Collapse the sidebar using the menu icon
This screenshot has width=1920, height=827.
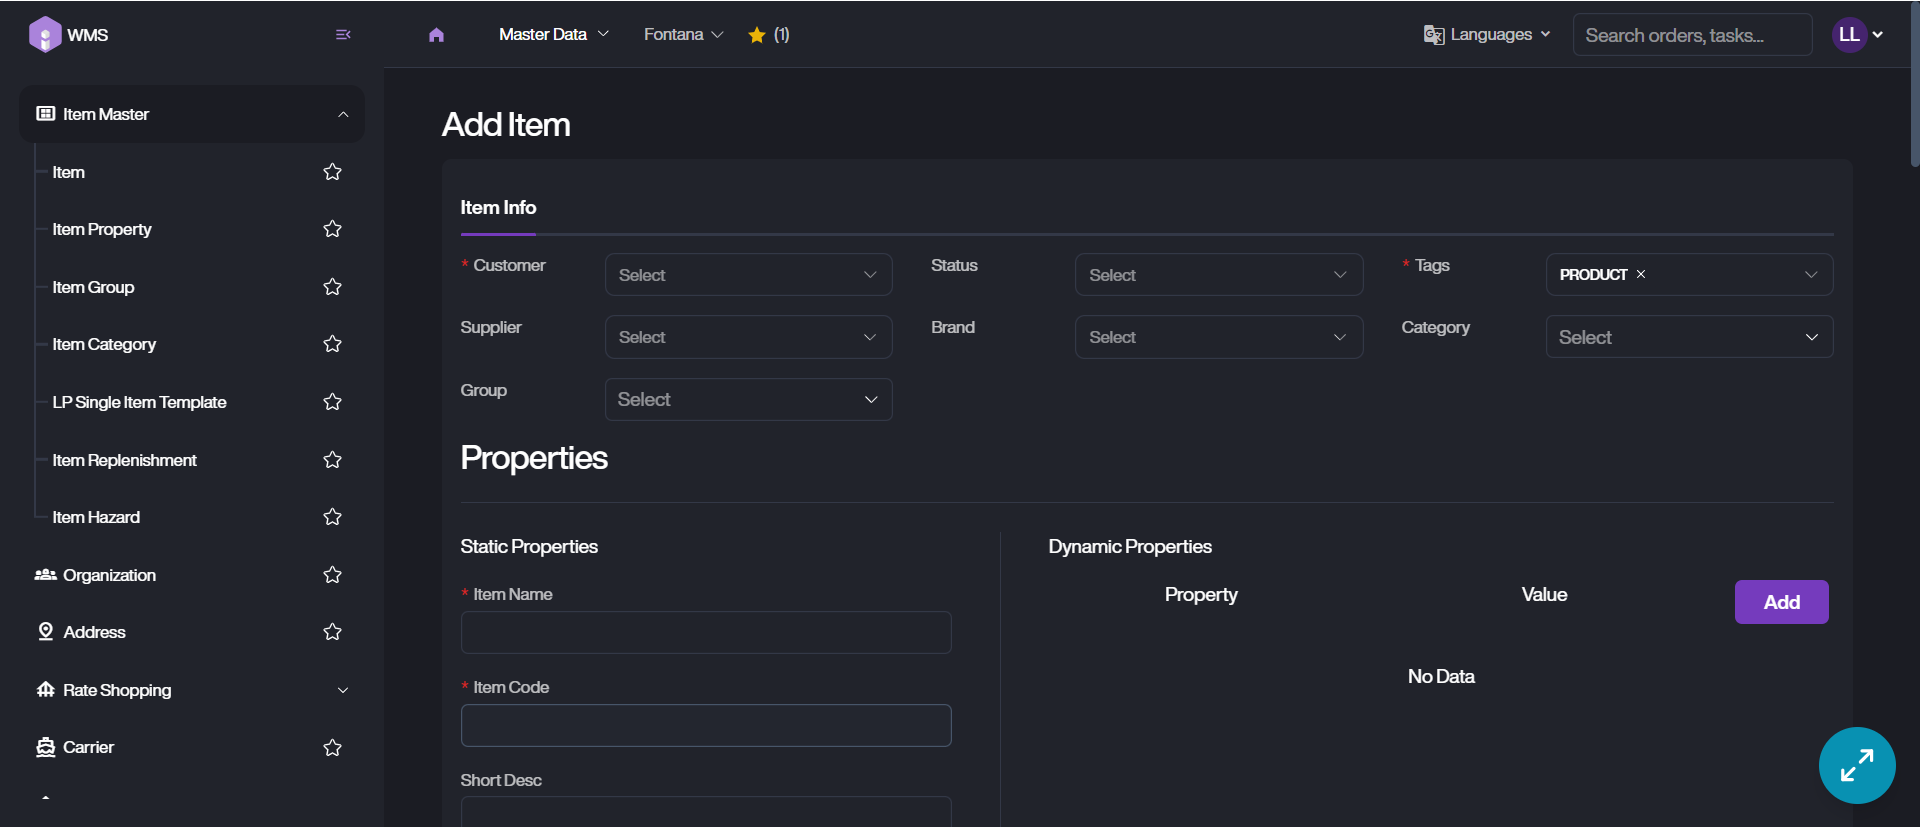[x=343, y=35]
